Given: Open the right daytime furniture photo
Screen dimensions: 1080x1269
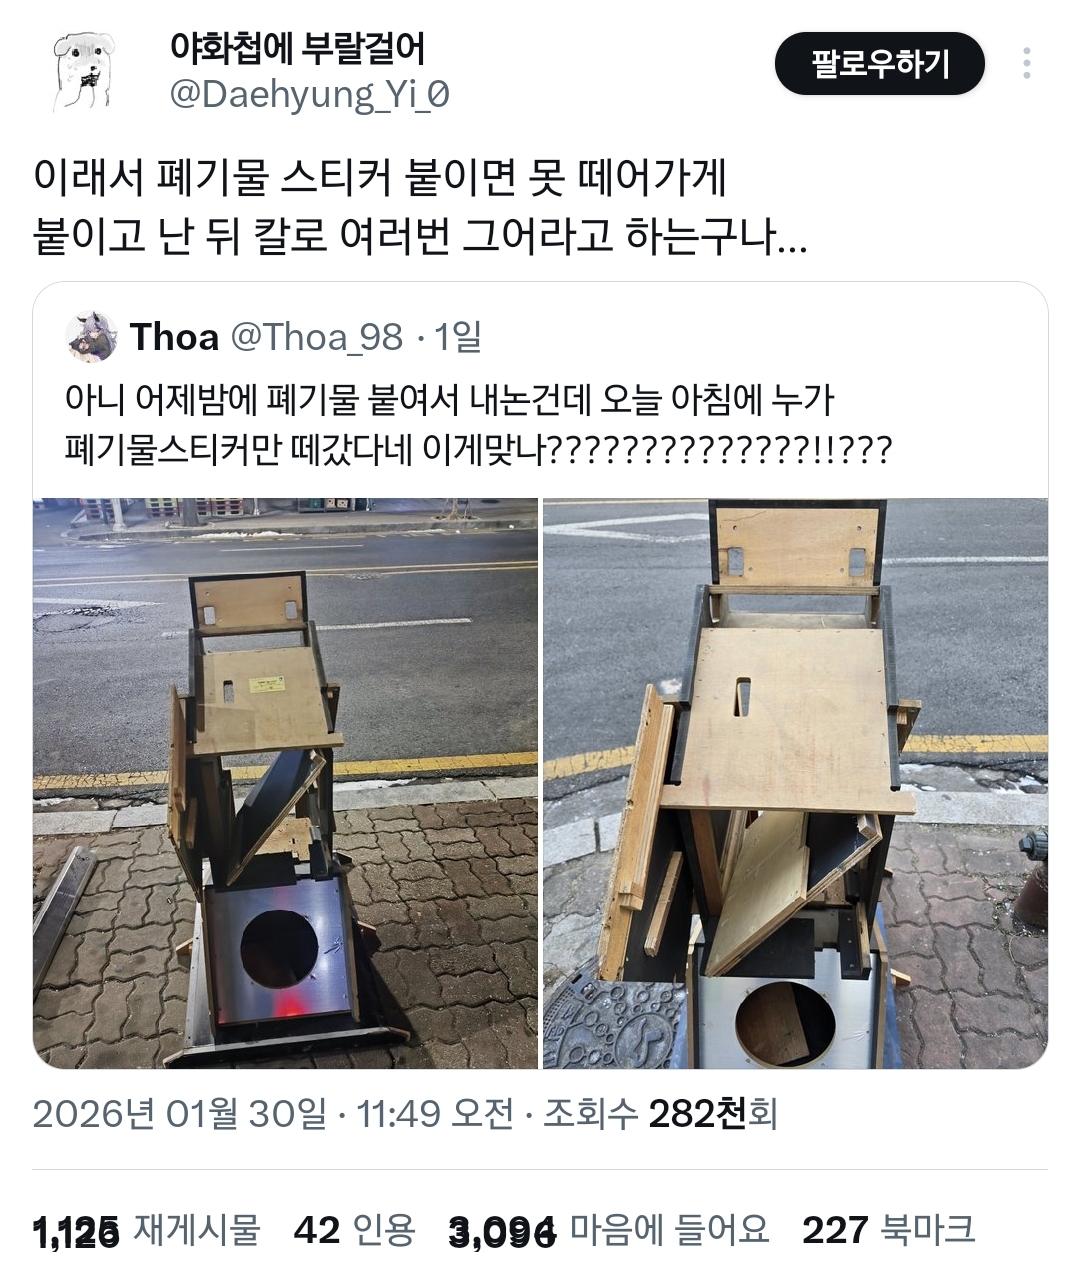Looking at the screenshot, I should click(795, 783).
